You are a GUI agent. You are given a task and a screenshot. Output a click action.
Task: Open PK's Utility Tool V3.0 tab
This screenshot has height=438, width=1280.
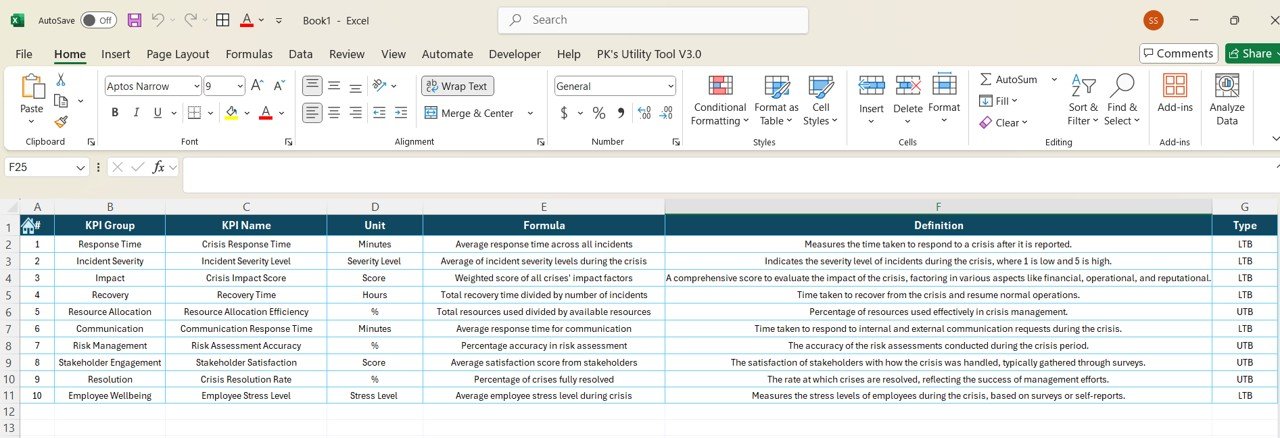(x=649, y=54)
